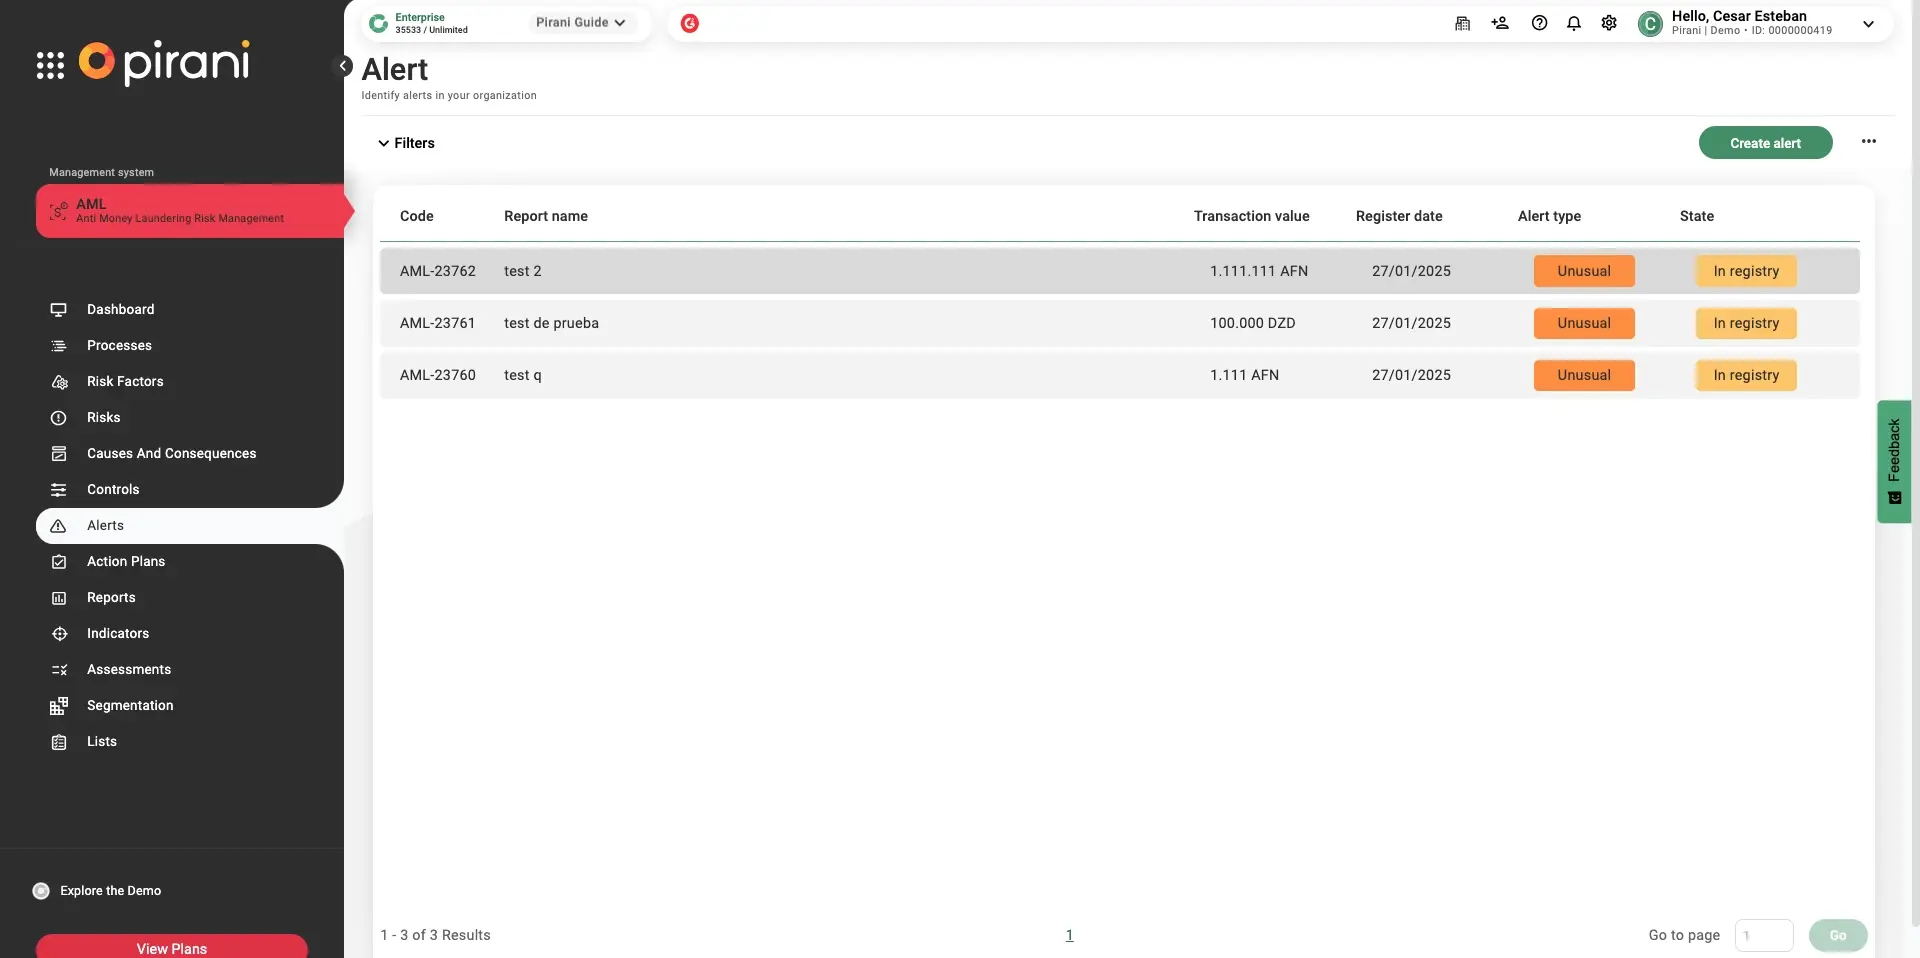Collapse the sidebar with the arrow button

[x=343, y=66]
